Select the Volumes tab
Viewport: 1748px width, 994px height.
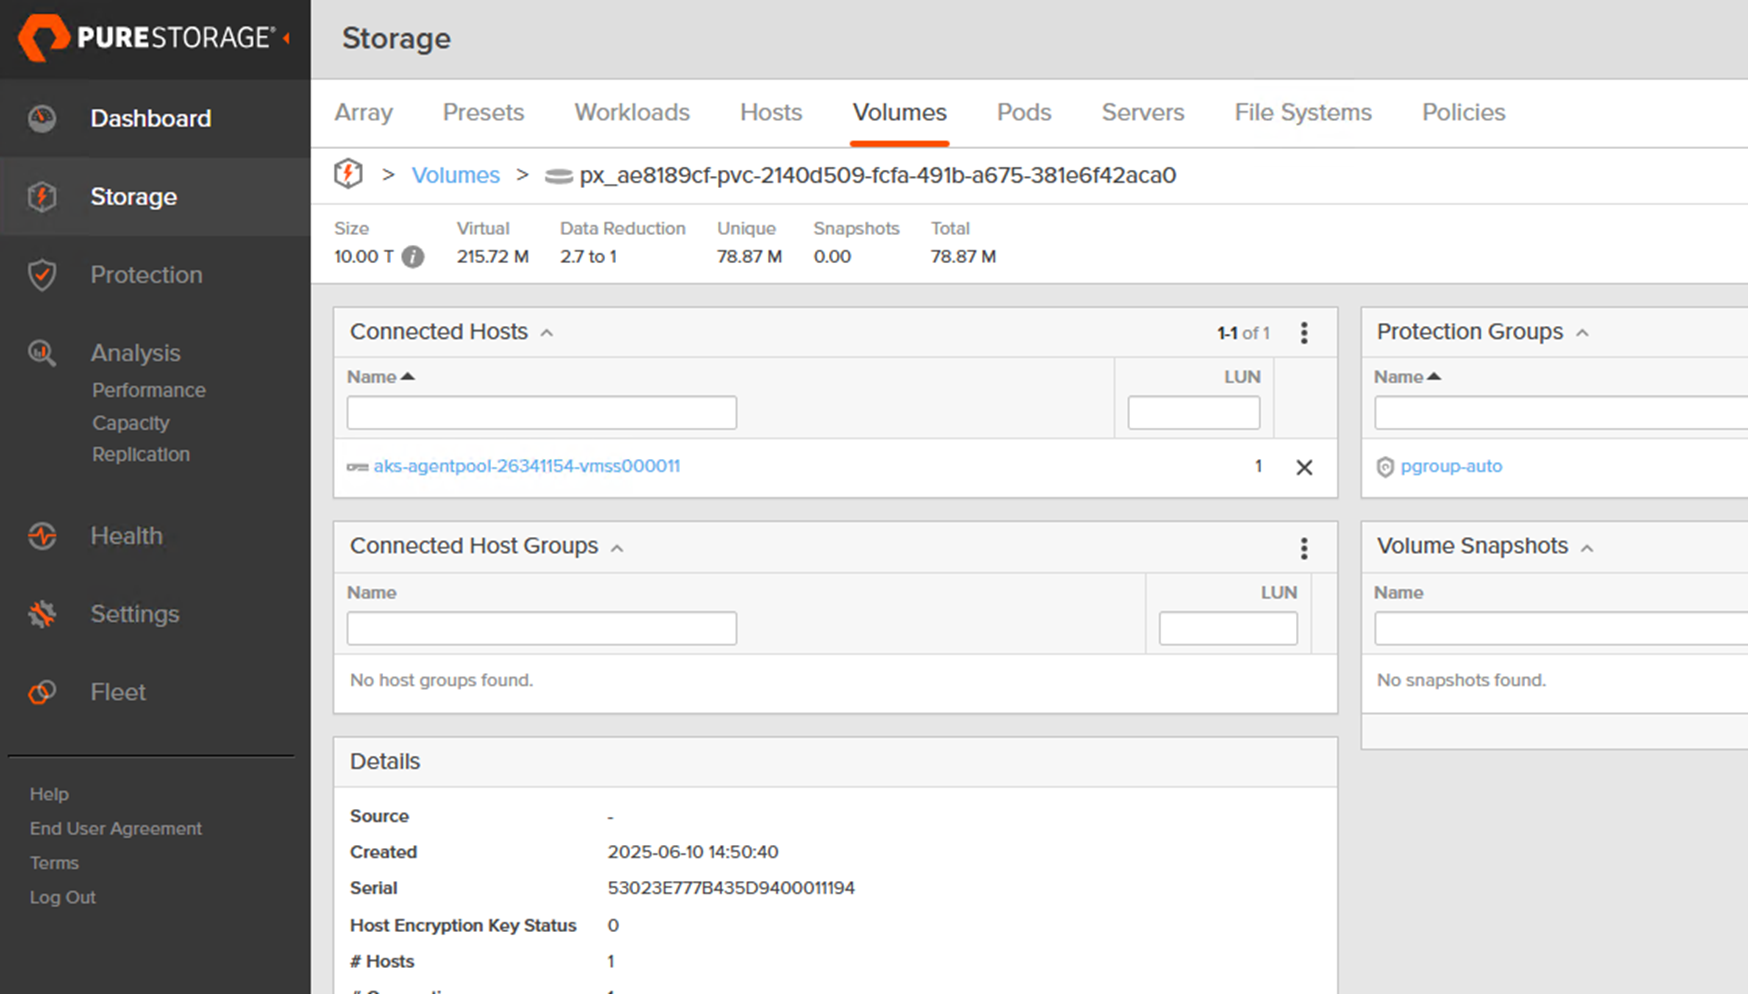point(899,112)
